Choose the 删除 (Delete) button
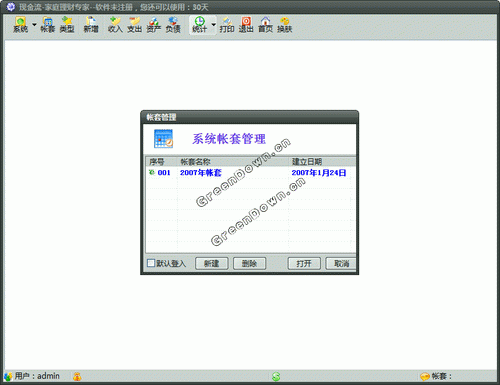This screenshot has width=500, height=385. [249, 264]
